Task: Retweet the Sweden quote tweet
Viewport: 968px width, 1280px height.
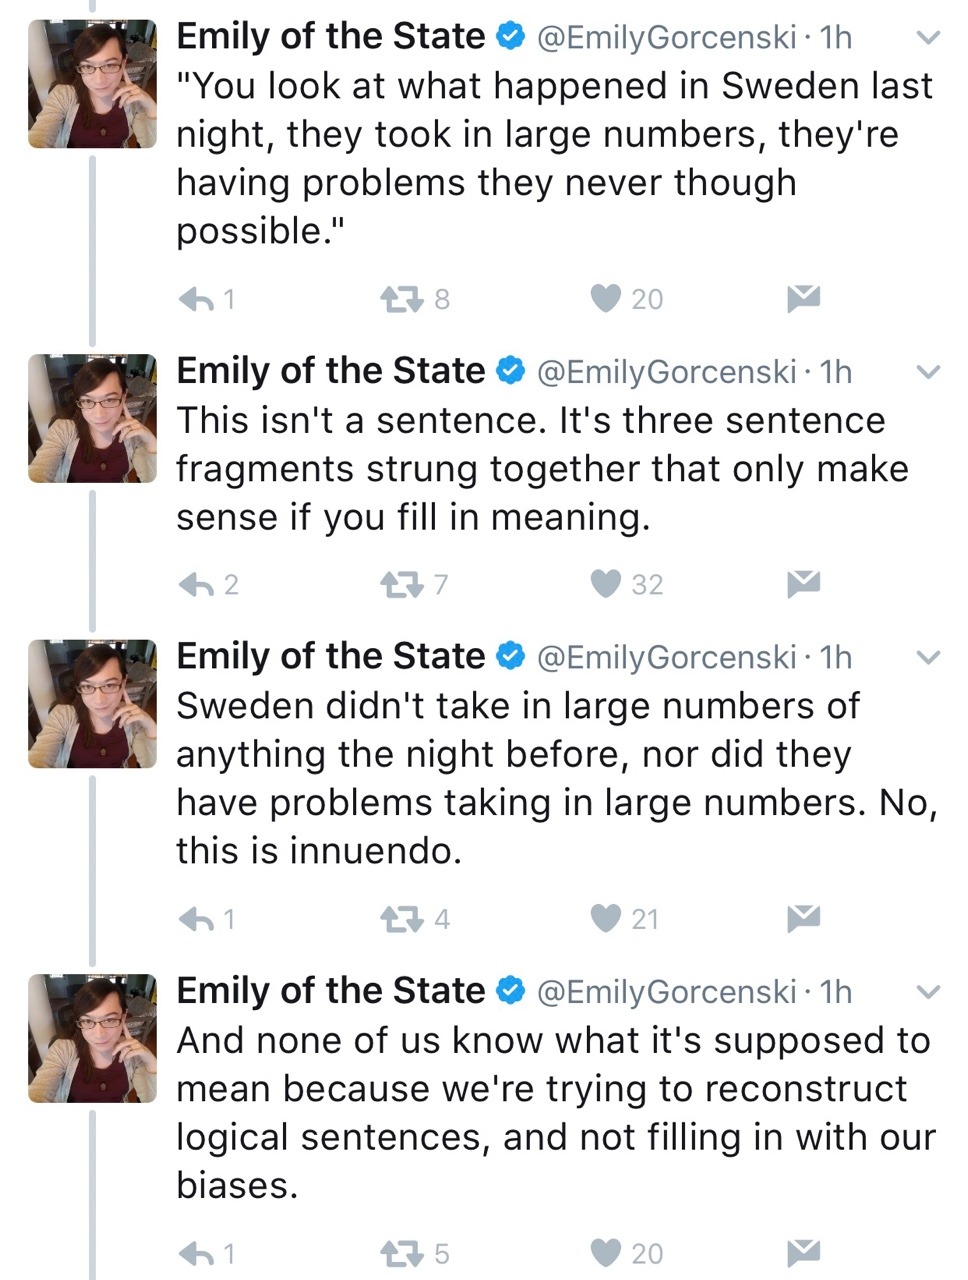Action: click(x=403, y=298)
